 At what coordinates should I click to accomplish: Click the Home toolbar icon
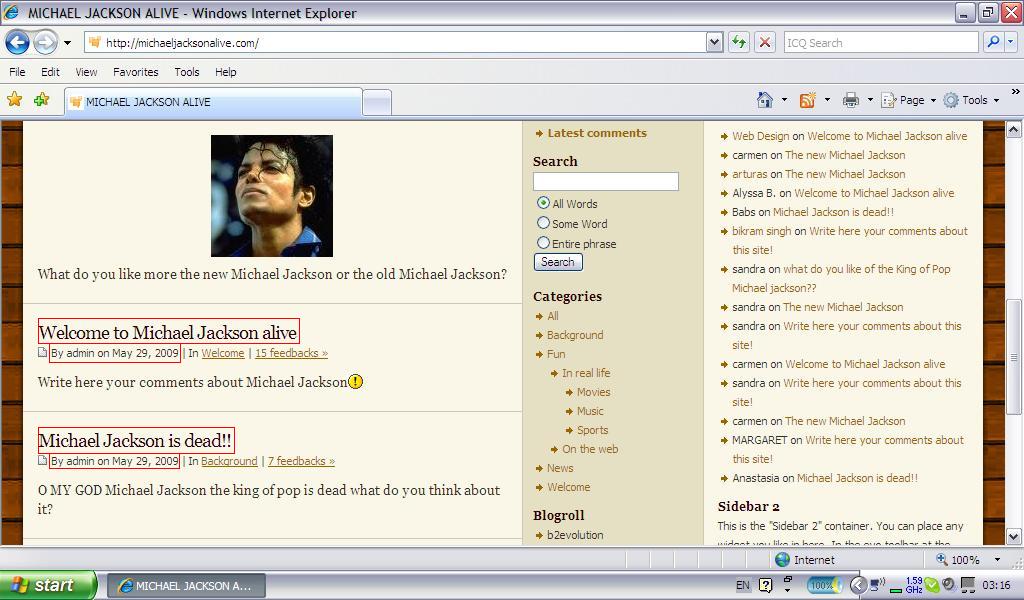[x=765, y=100]
